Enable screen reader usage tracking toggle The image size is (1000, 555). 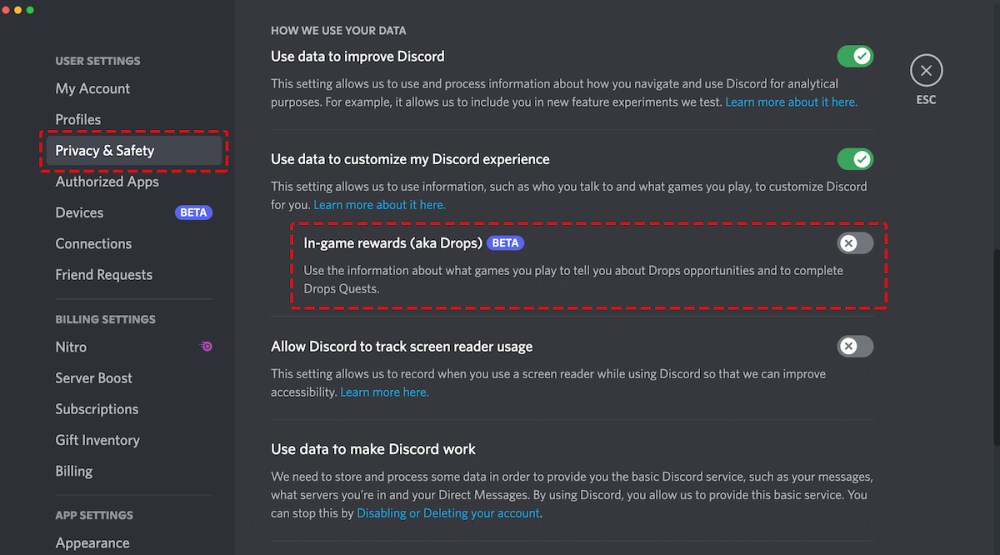point(855,346)
